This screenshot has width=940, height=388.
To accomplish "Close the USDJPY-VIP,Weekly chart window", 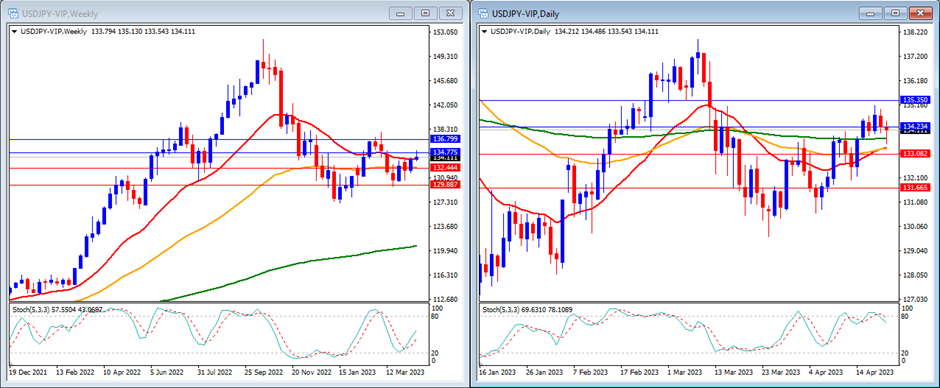I will pyautogui.click(x=451, y=13).
